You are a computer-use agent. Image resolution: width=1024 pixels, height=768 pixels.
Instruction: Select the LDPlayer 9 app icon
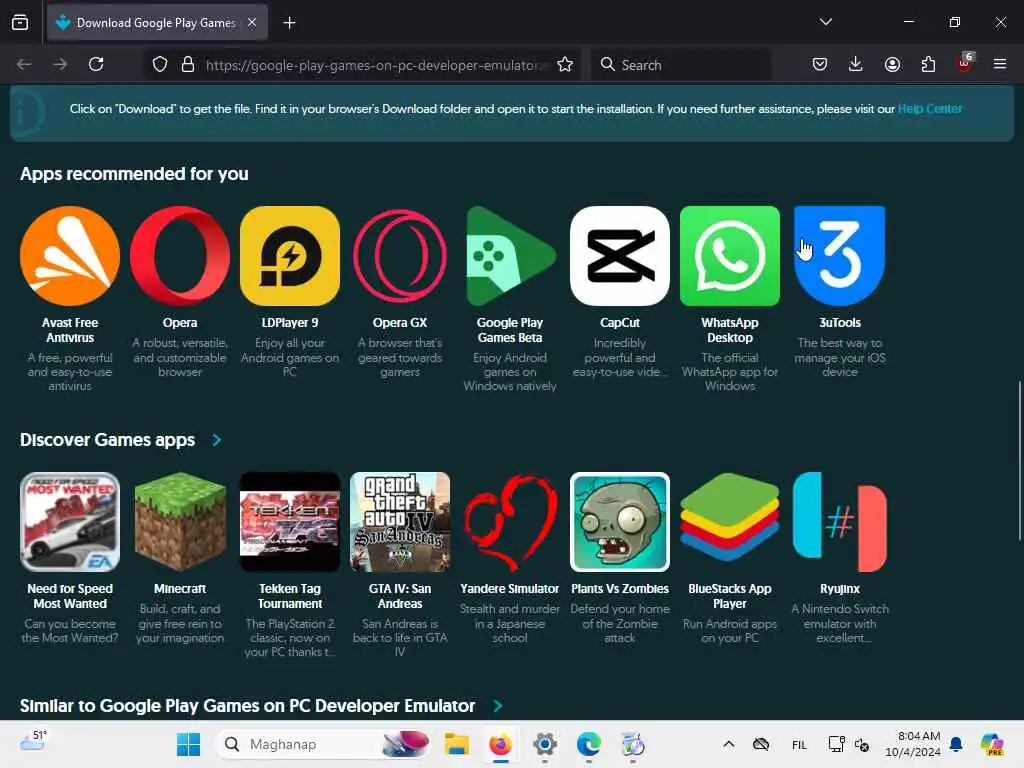[290, 256]
